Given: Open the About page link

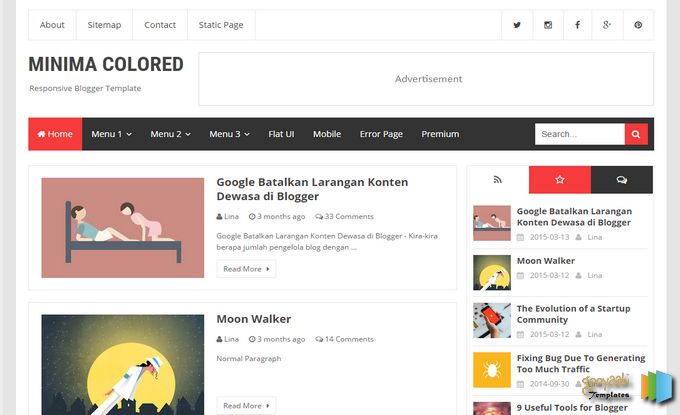Looking at the screenshot, I should tap(52, 25).
